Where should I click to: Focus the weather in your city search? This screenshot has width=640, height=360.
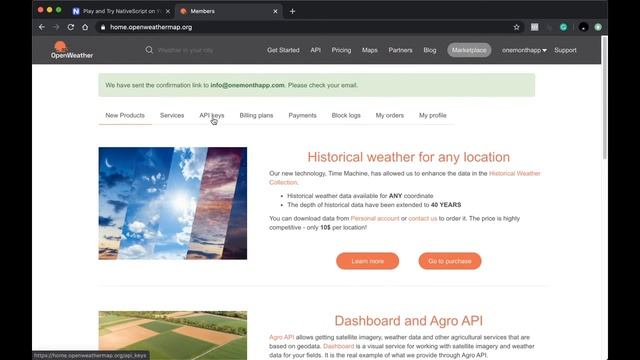(185, 50)
